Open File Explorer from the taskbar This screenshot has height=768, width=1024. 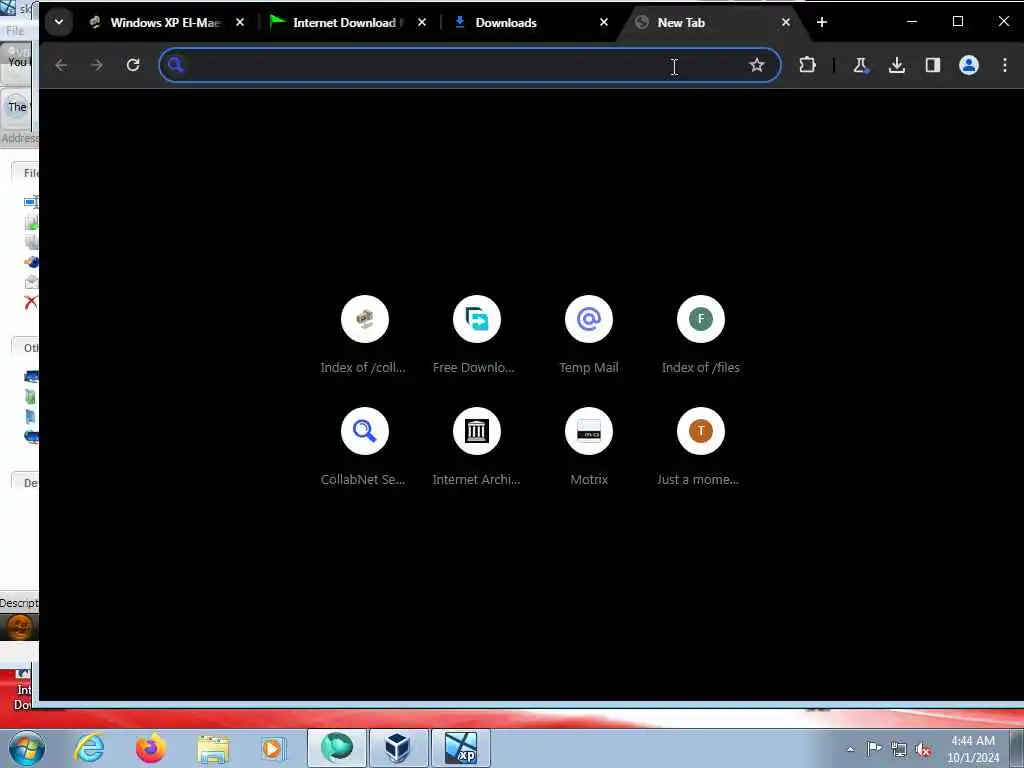213,748
